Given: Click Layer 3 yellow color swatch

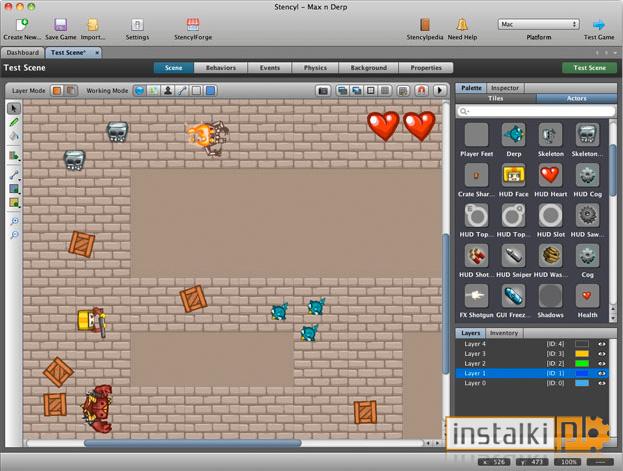Looking at the screenshot, I should pos(582,354).
